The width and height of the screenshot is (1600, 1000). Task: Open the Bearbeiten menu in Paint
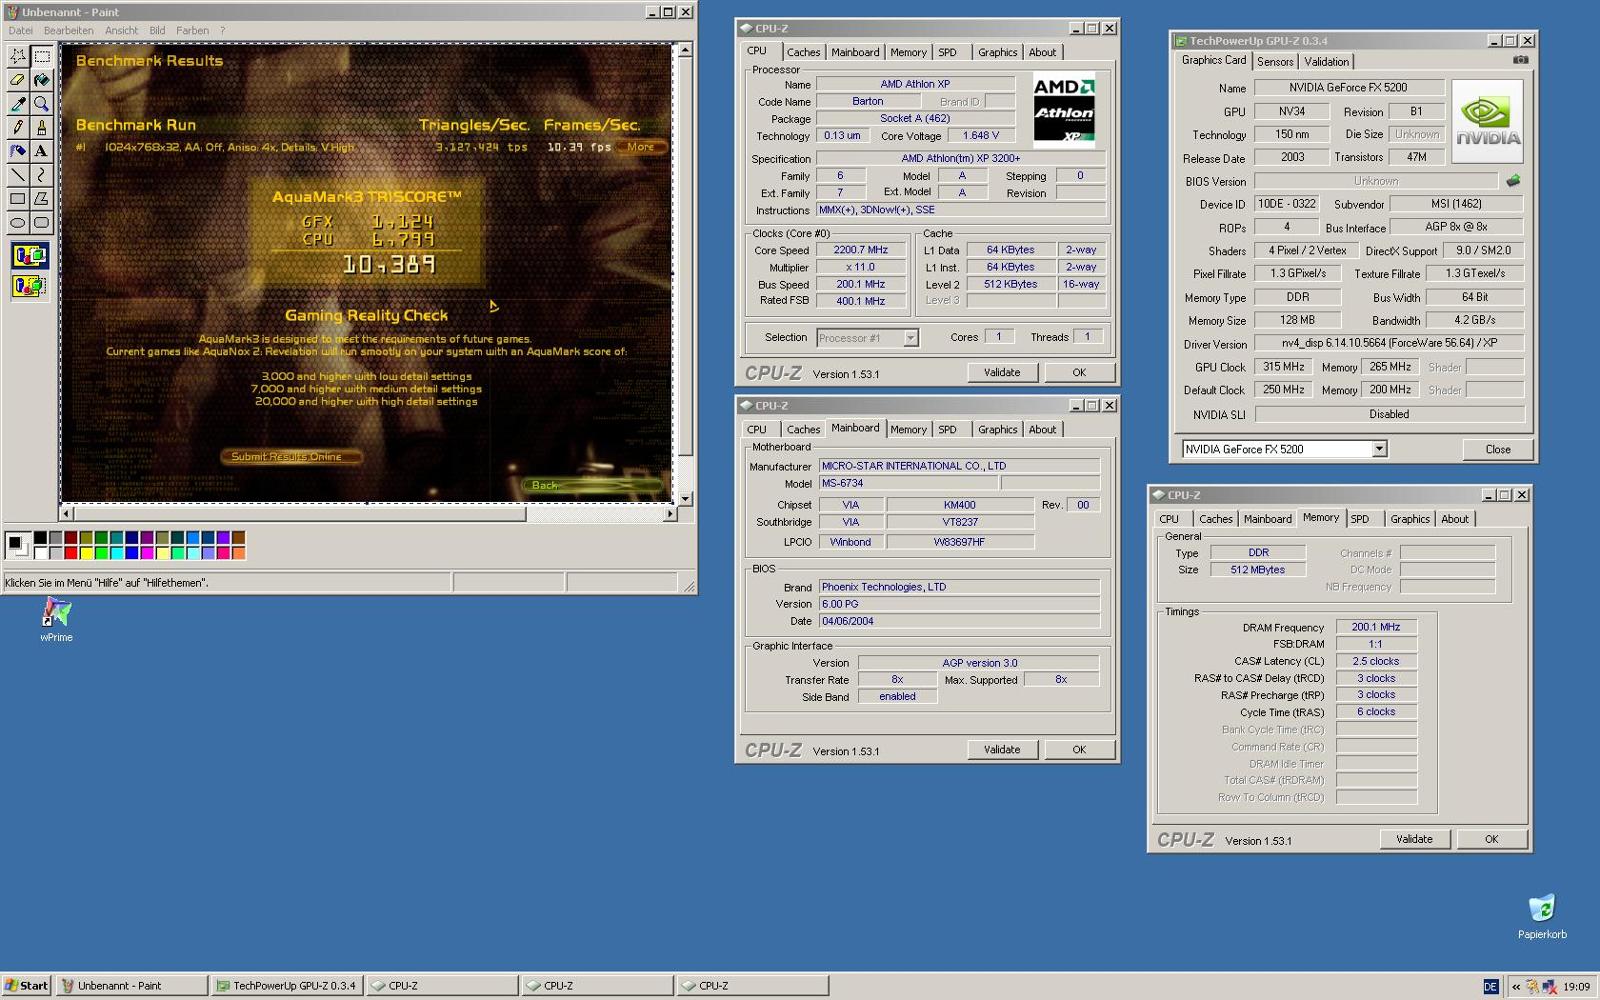pos(68,30)
